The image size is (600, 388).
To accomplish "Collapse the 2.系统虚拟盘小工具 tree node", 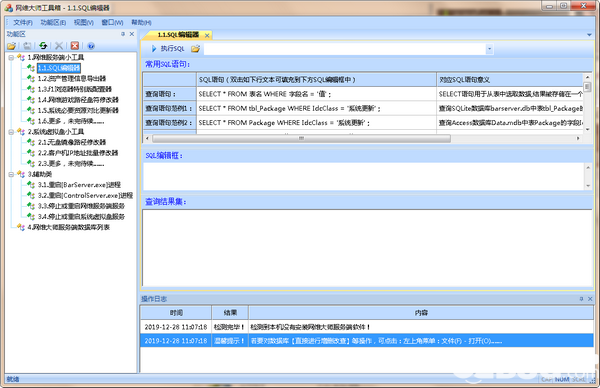I will click(x=11, y=132).
